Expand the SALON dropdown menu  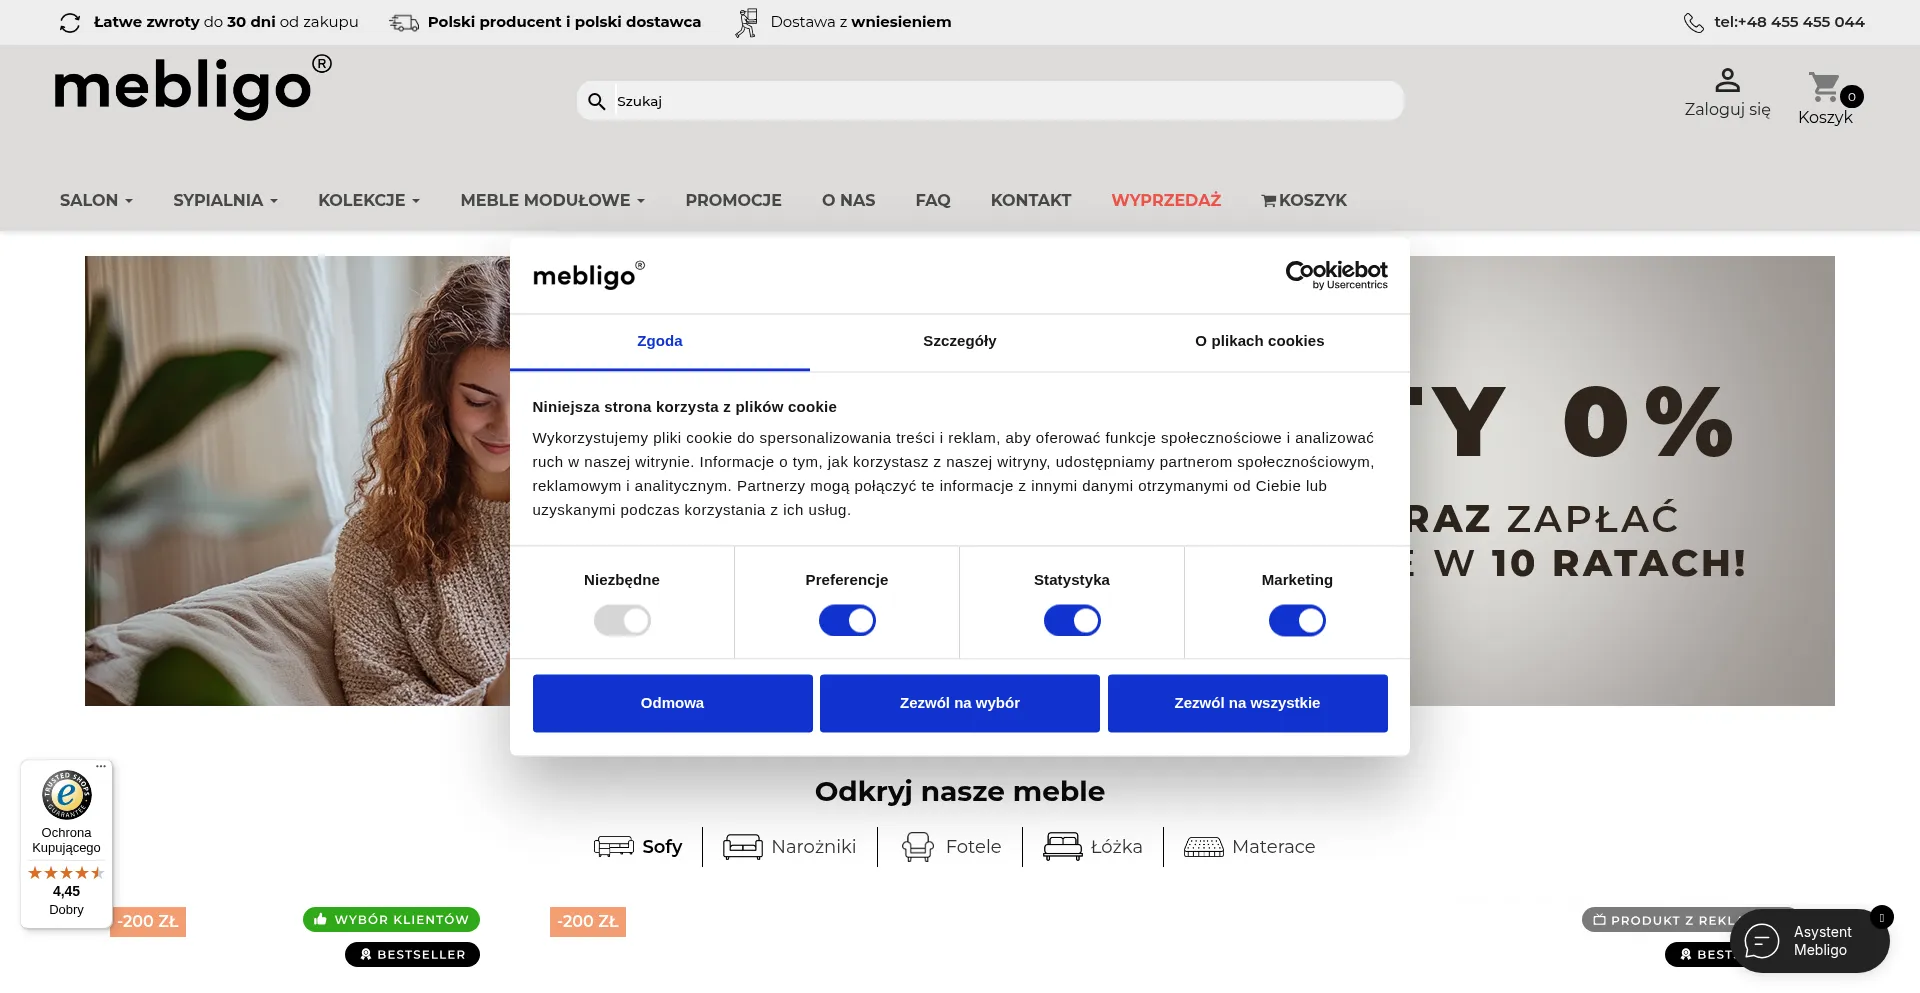tap(96, 200)
